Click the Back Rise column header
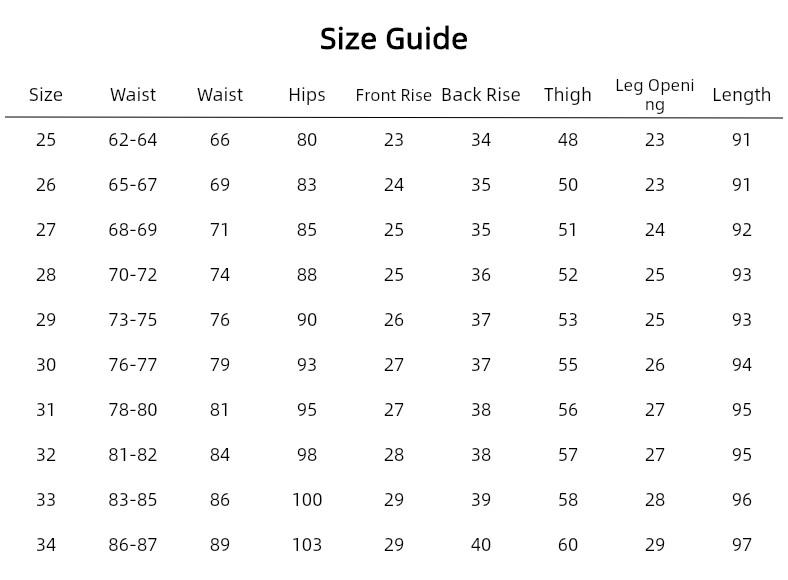This screenshot has height=580, width=788. 481,95
